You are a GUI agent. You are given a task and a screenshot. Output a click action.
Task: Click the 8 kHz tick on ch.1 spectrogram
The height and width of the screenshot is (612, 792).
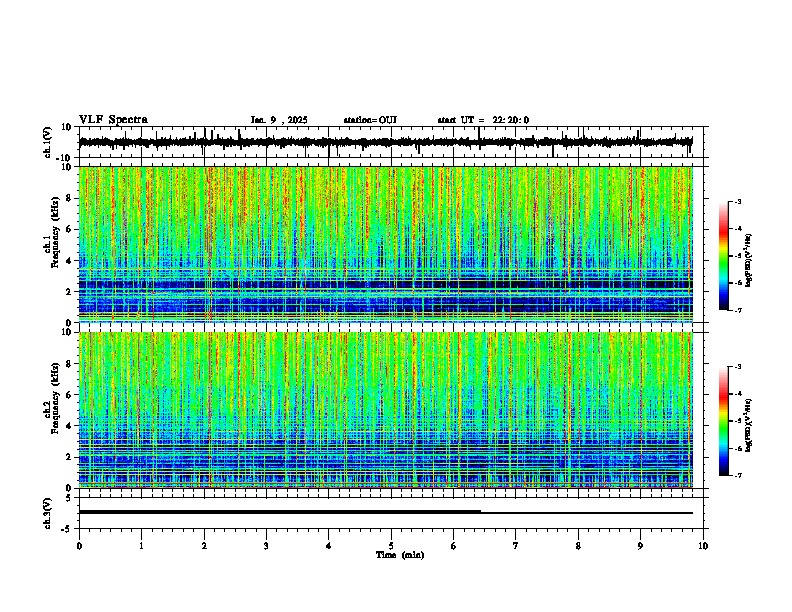point(70,198)
